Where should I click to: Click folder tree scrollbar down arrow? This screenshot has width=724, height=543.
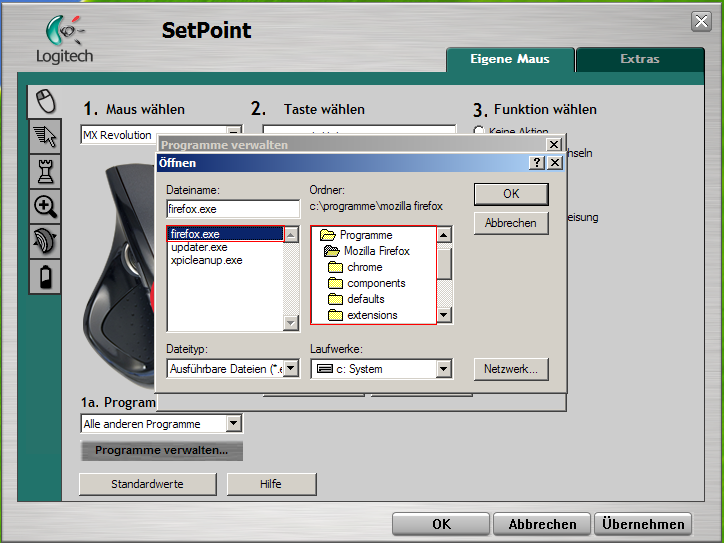444,315
